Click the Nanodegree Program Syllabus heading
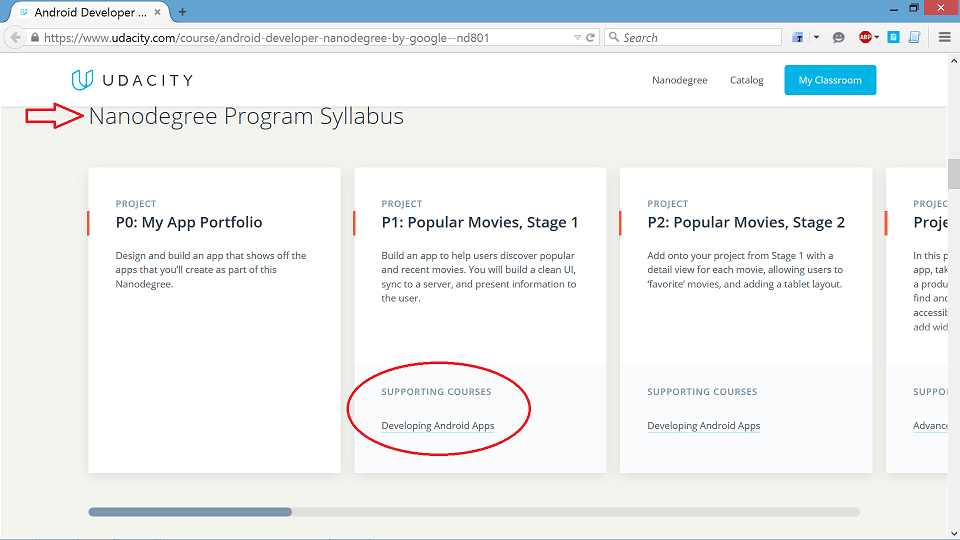Viewport: 960px width, 540px height. click(x=246, y=116)
